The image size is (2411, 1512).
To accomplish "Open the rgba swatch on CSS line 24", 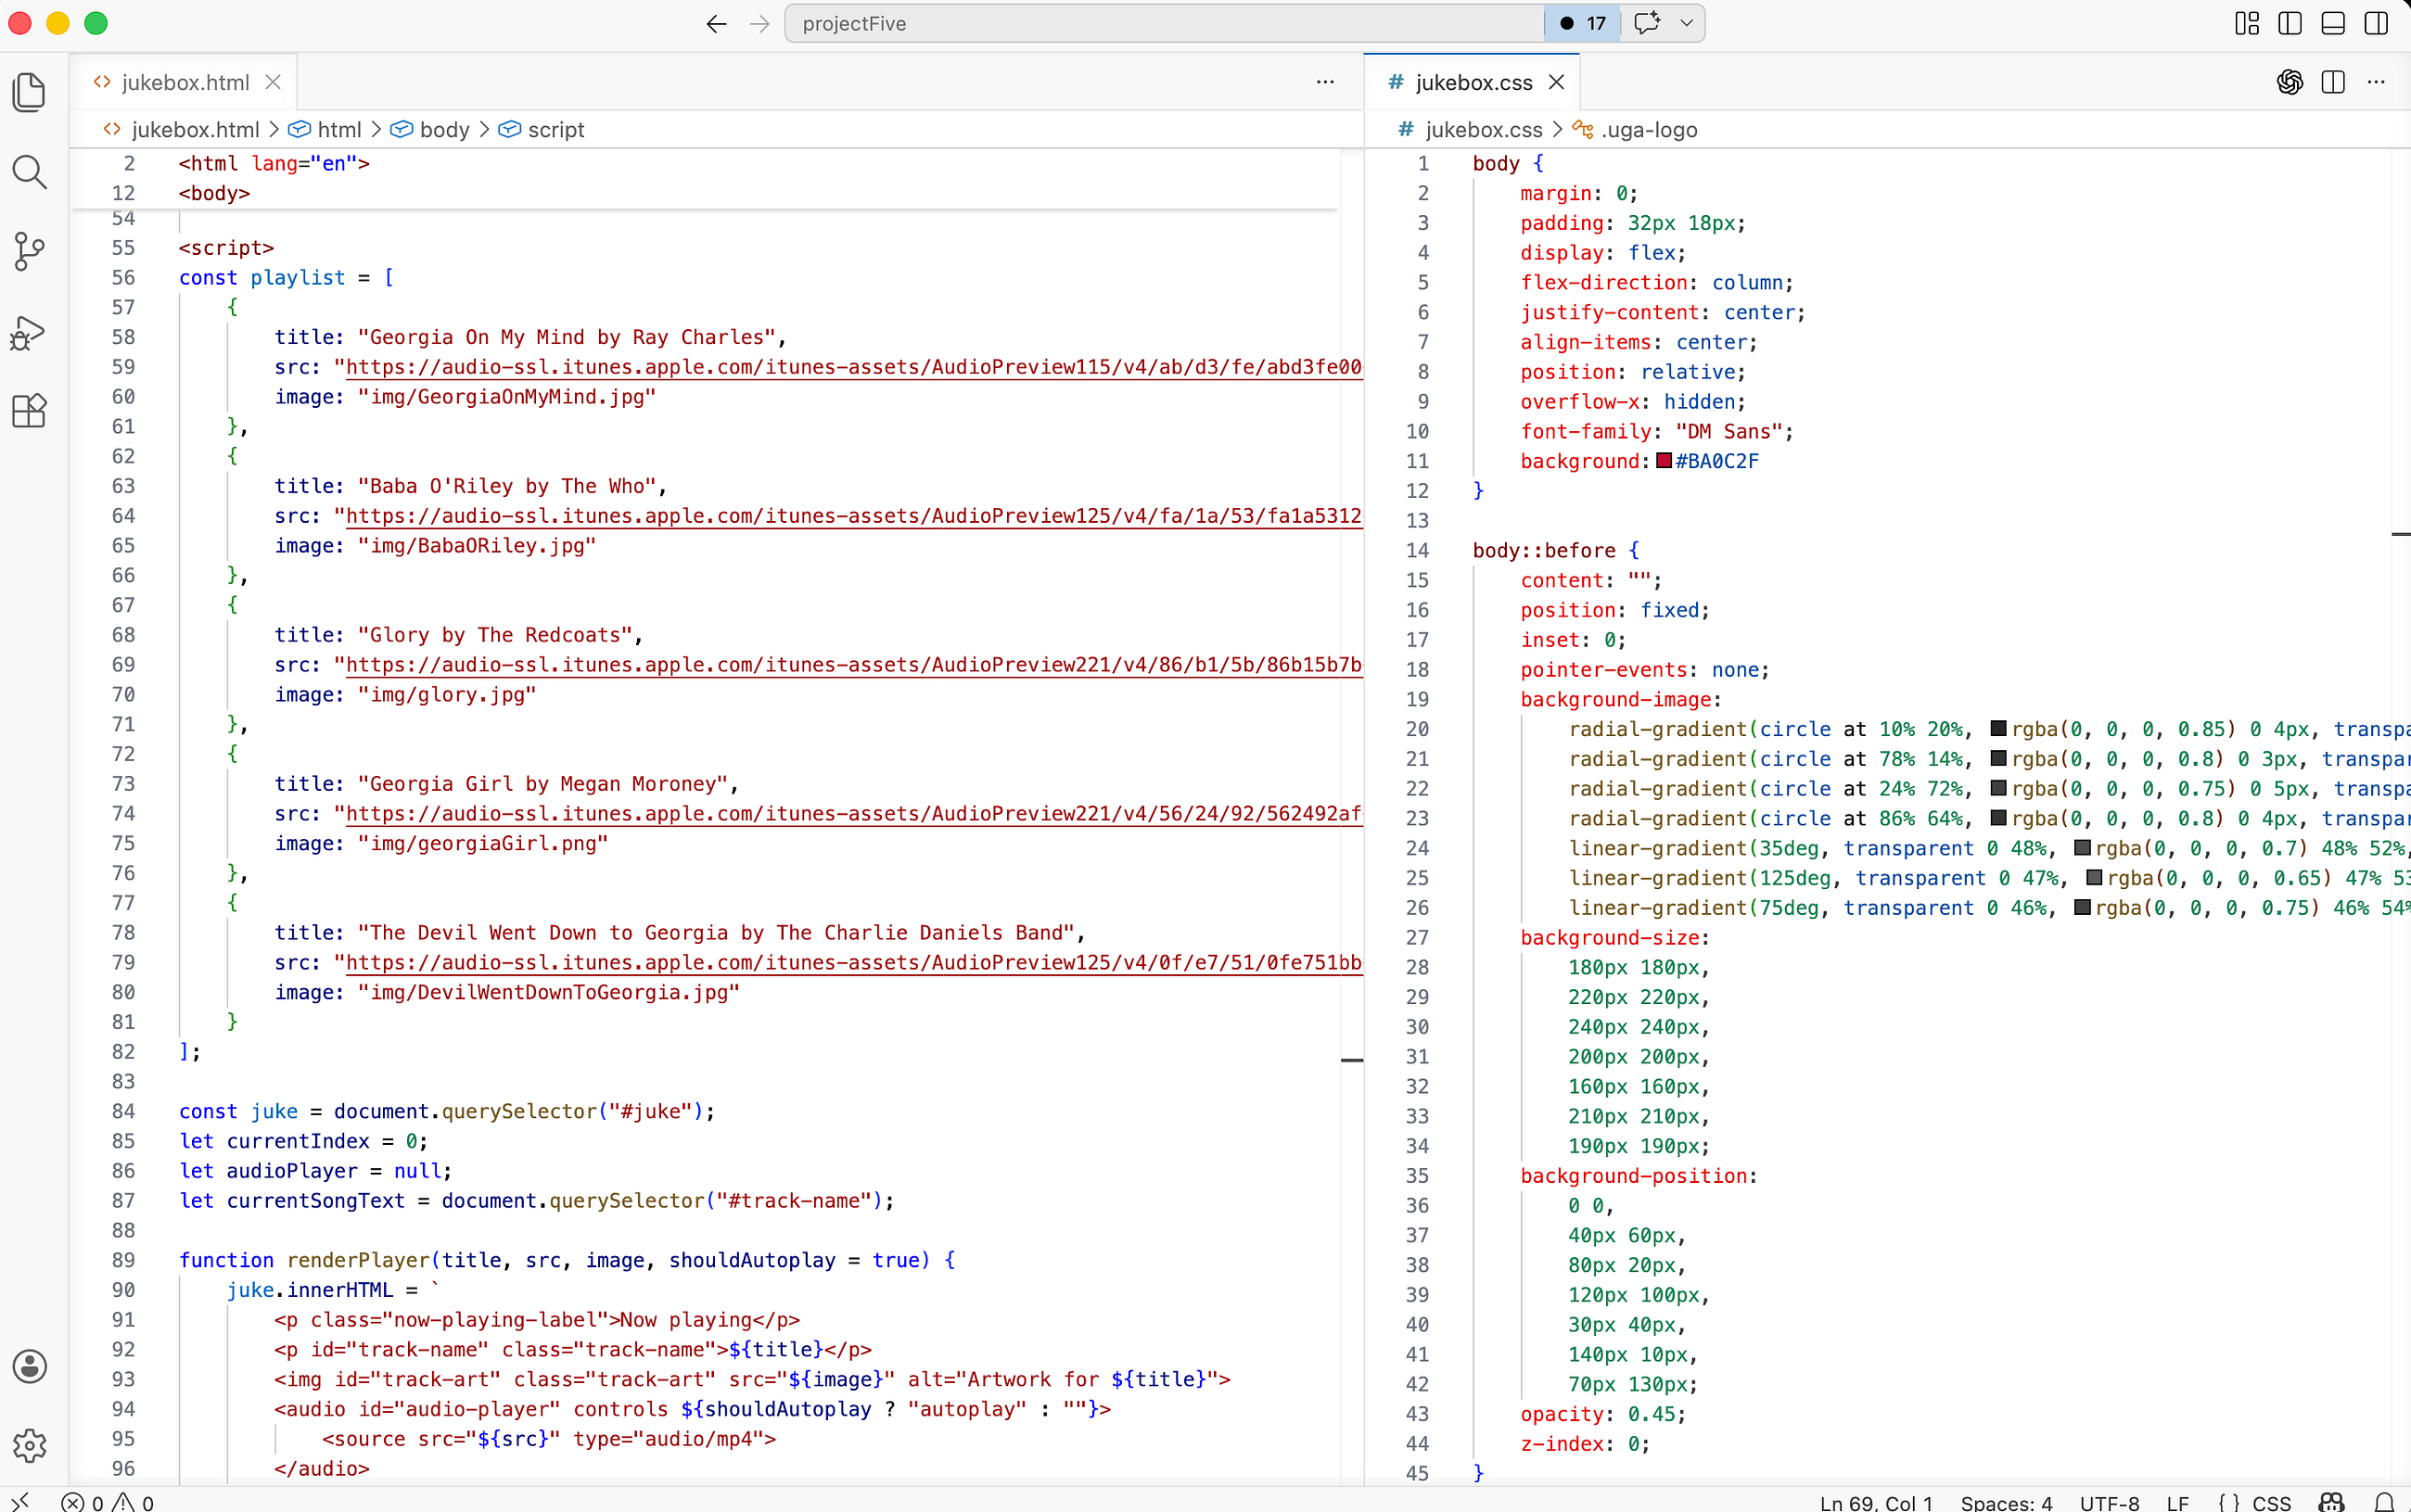I will pyautogui.click(x=2082, y=848).
